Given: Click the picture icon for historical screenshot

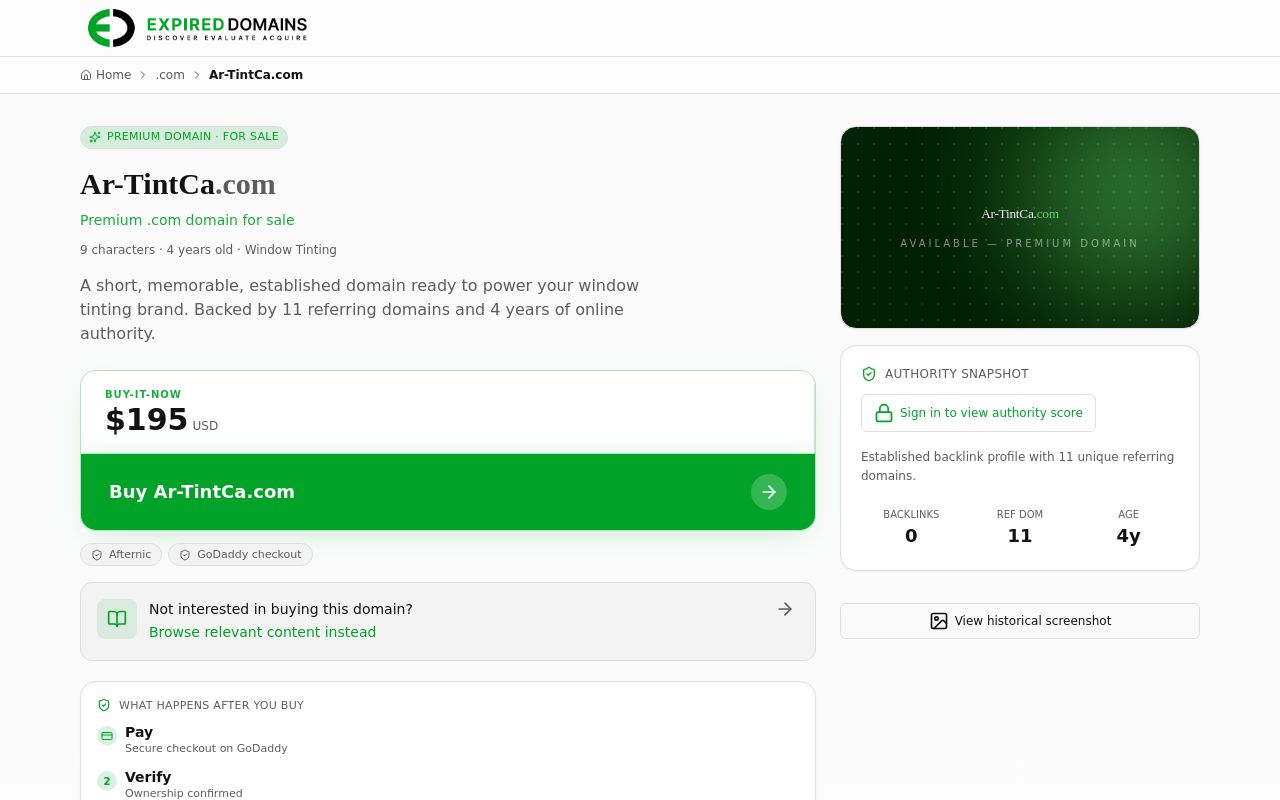Looking at the screenshot, I should coord(938,621).
